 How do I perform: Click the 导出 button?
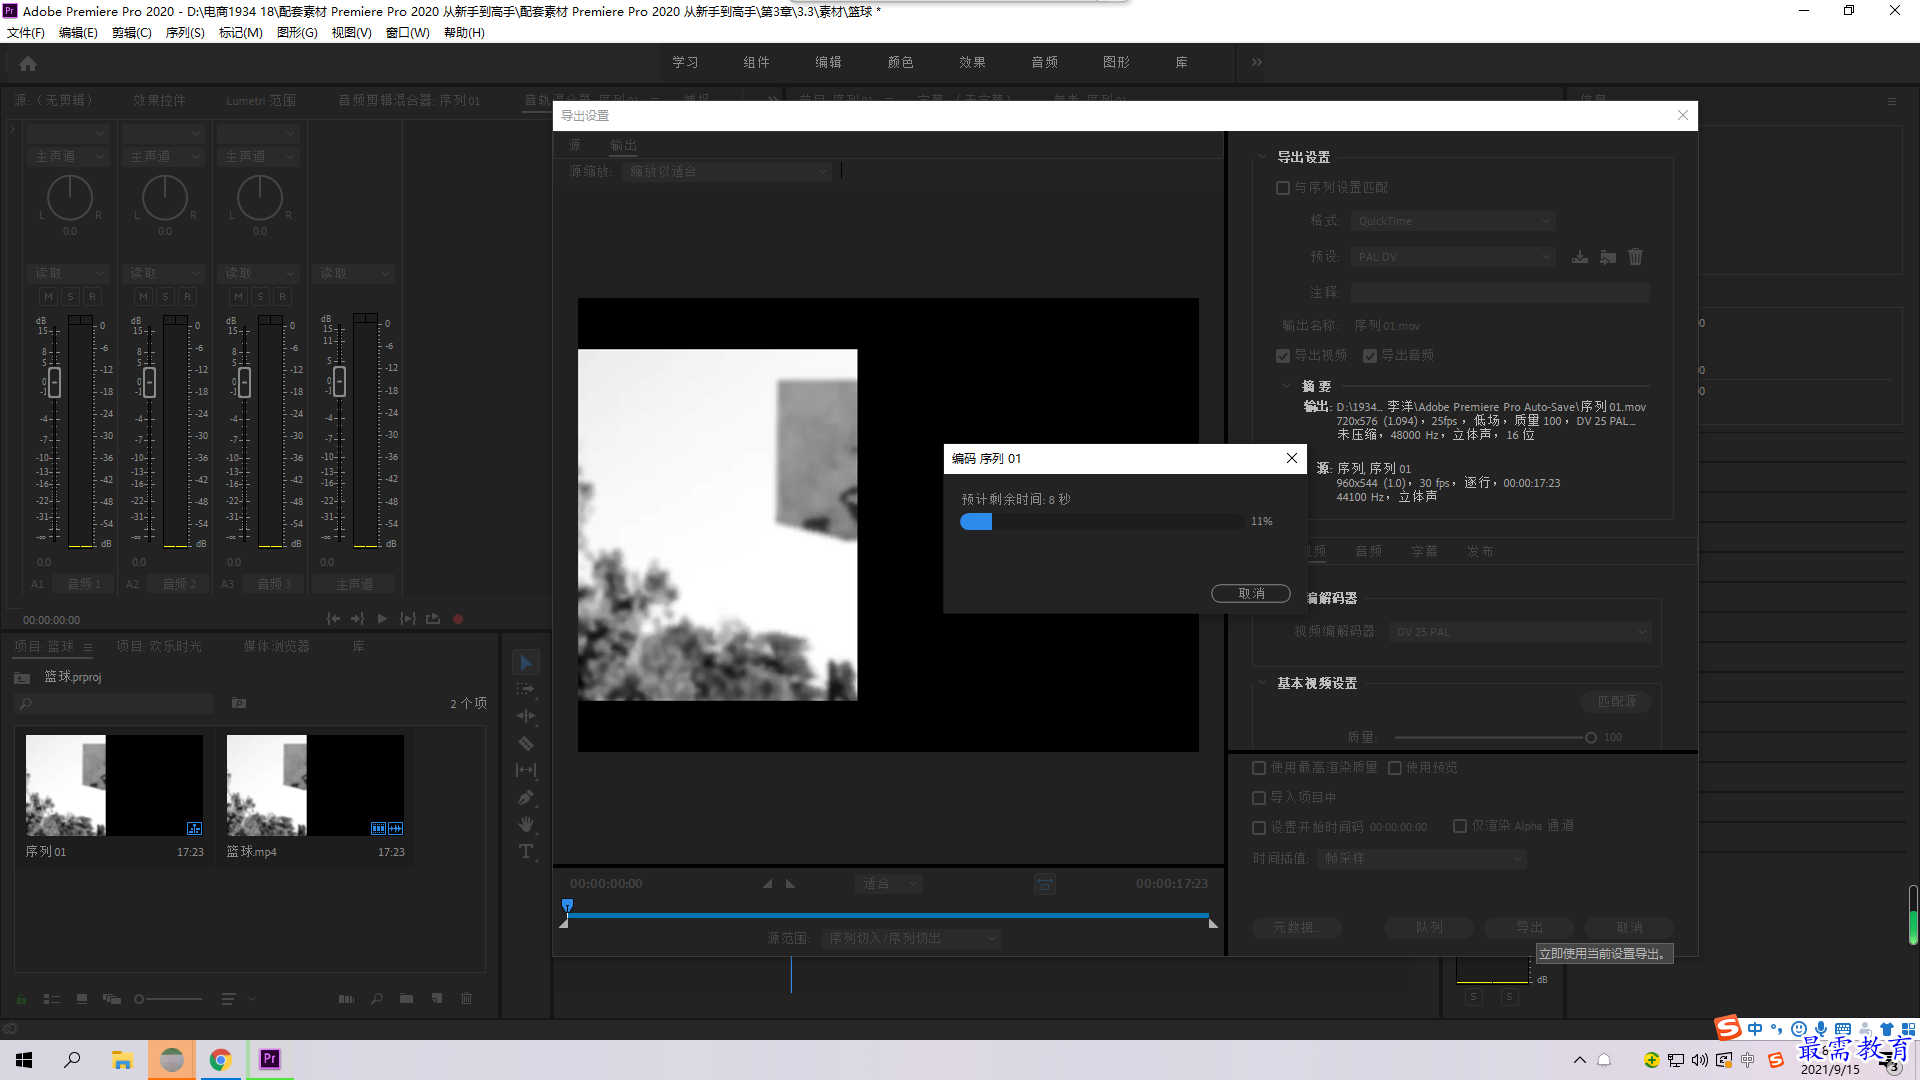tap(1529, 928)
